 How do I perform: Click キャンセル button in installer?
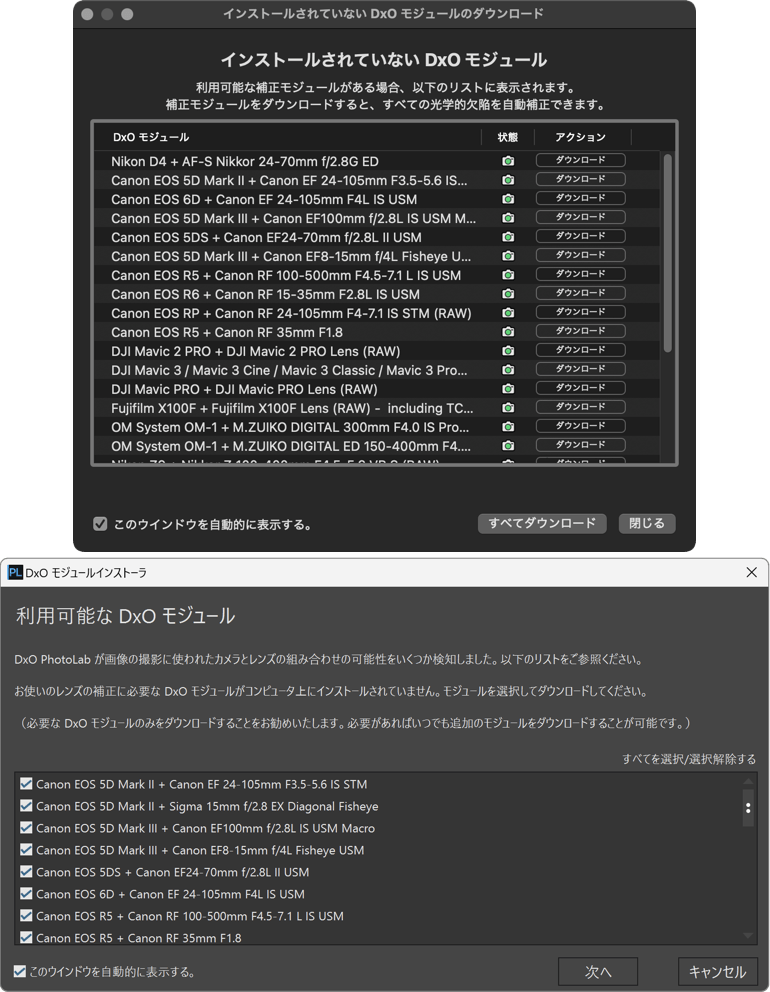pos(717,972)
